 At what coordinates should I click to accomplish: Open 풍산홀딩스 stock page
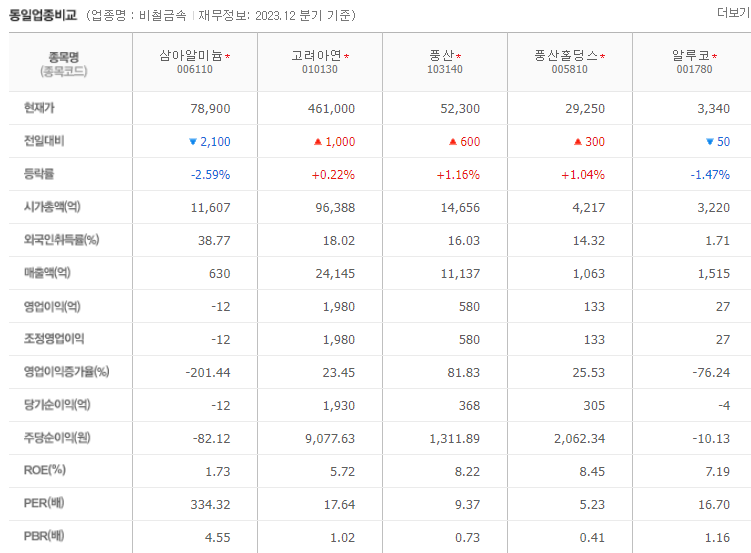(x=566, y=56)
